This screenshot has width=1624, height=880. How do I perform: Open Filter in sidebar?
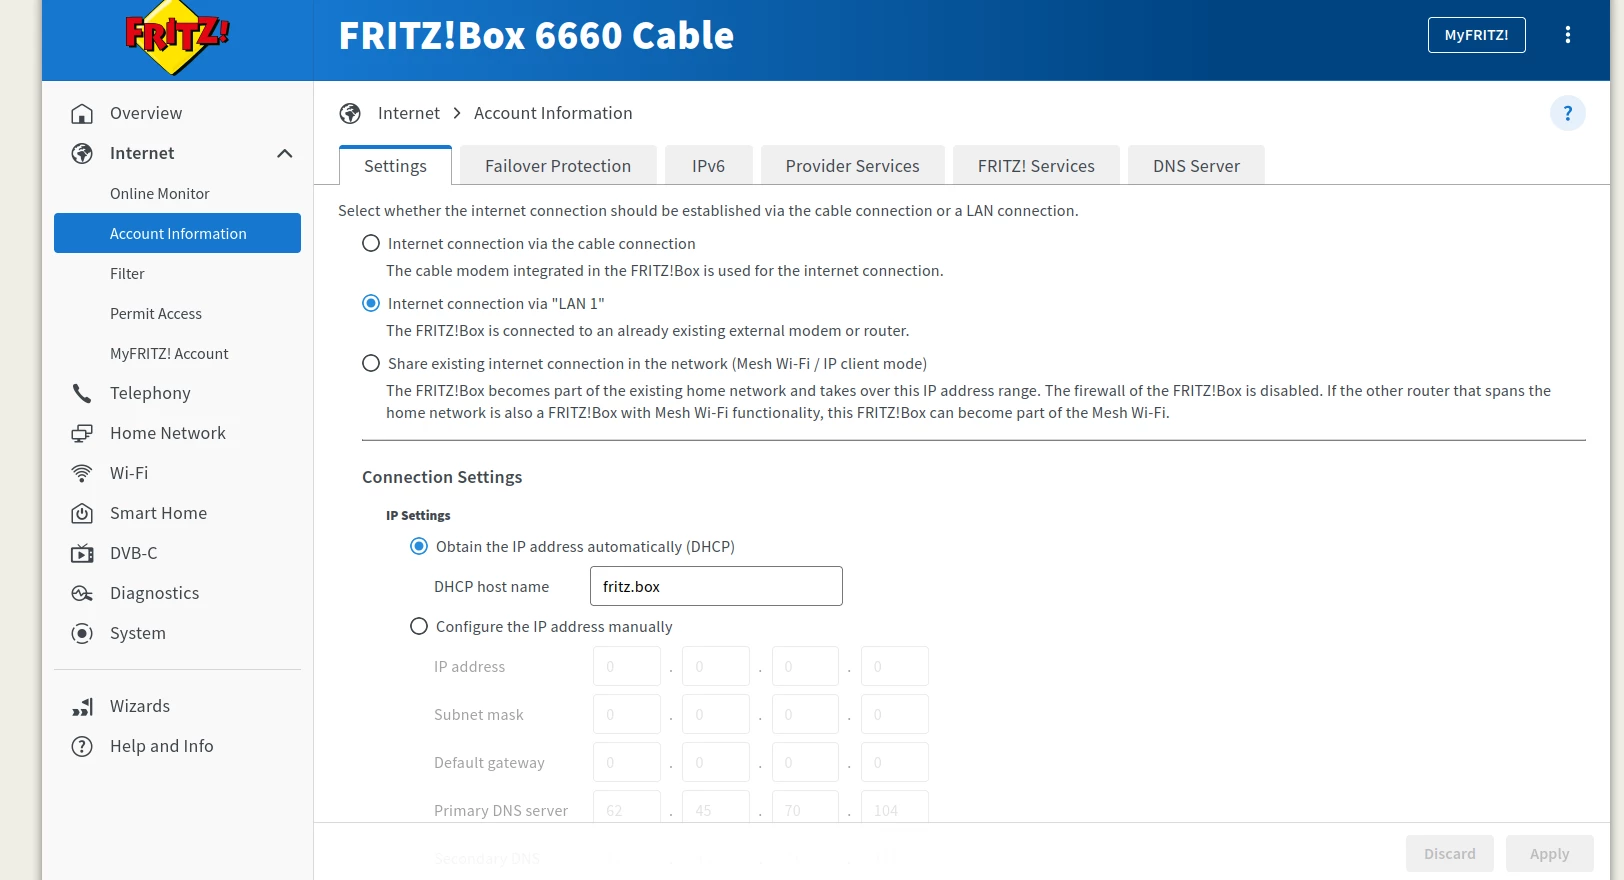point(127,274)
